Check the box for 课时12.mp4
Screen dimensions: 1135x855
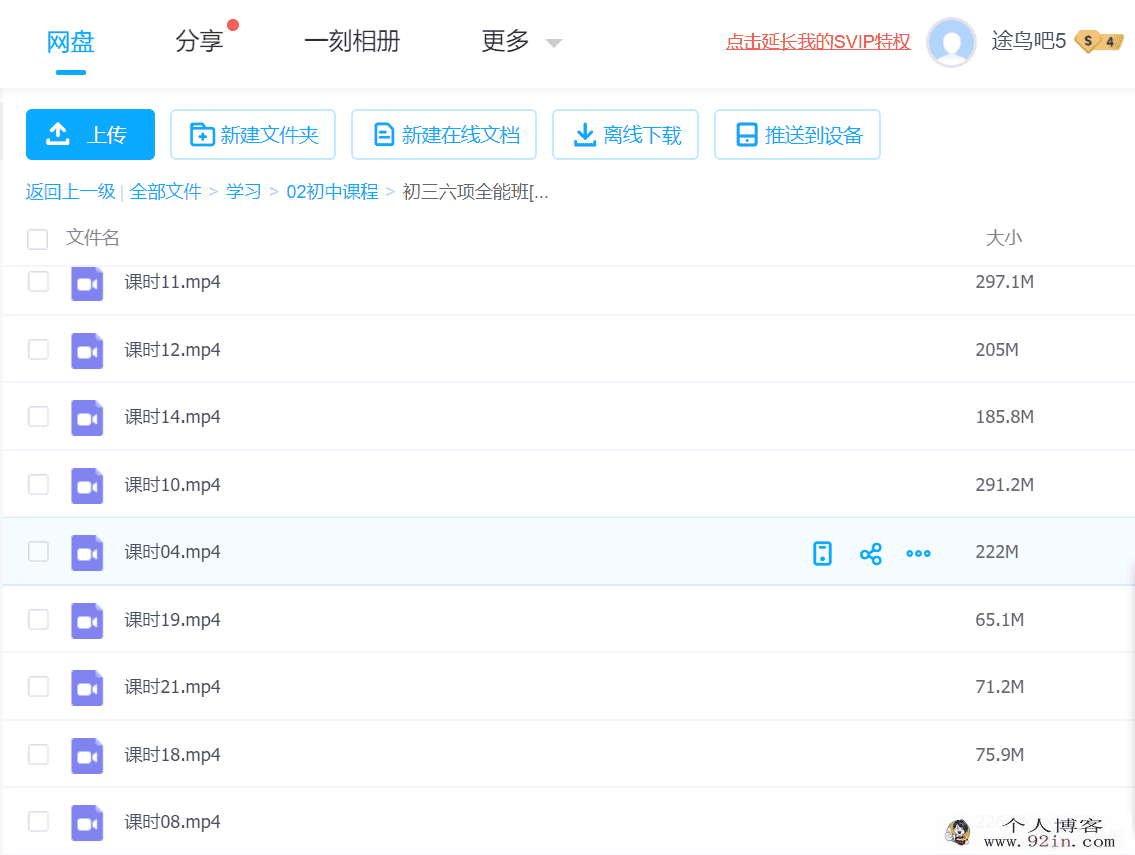[x=38, y=350]
